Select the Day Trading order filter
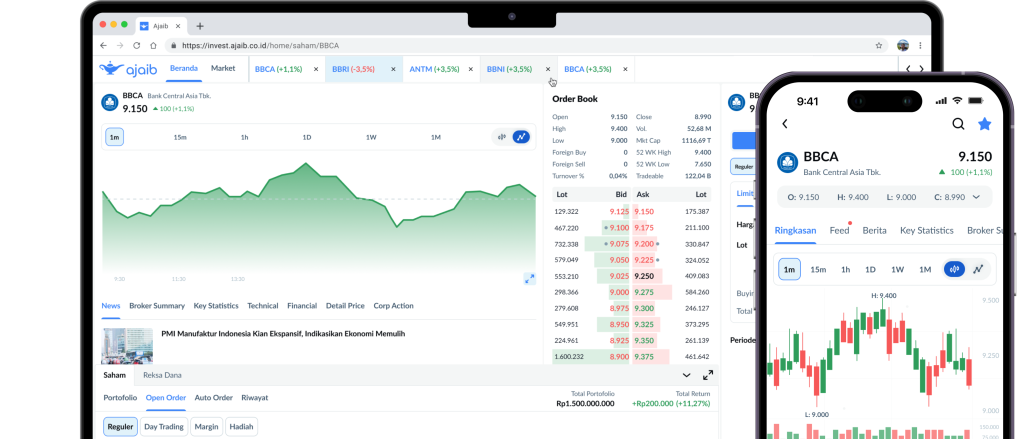The height and width of the screenshot is (439, 1024). 162,427
